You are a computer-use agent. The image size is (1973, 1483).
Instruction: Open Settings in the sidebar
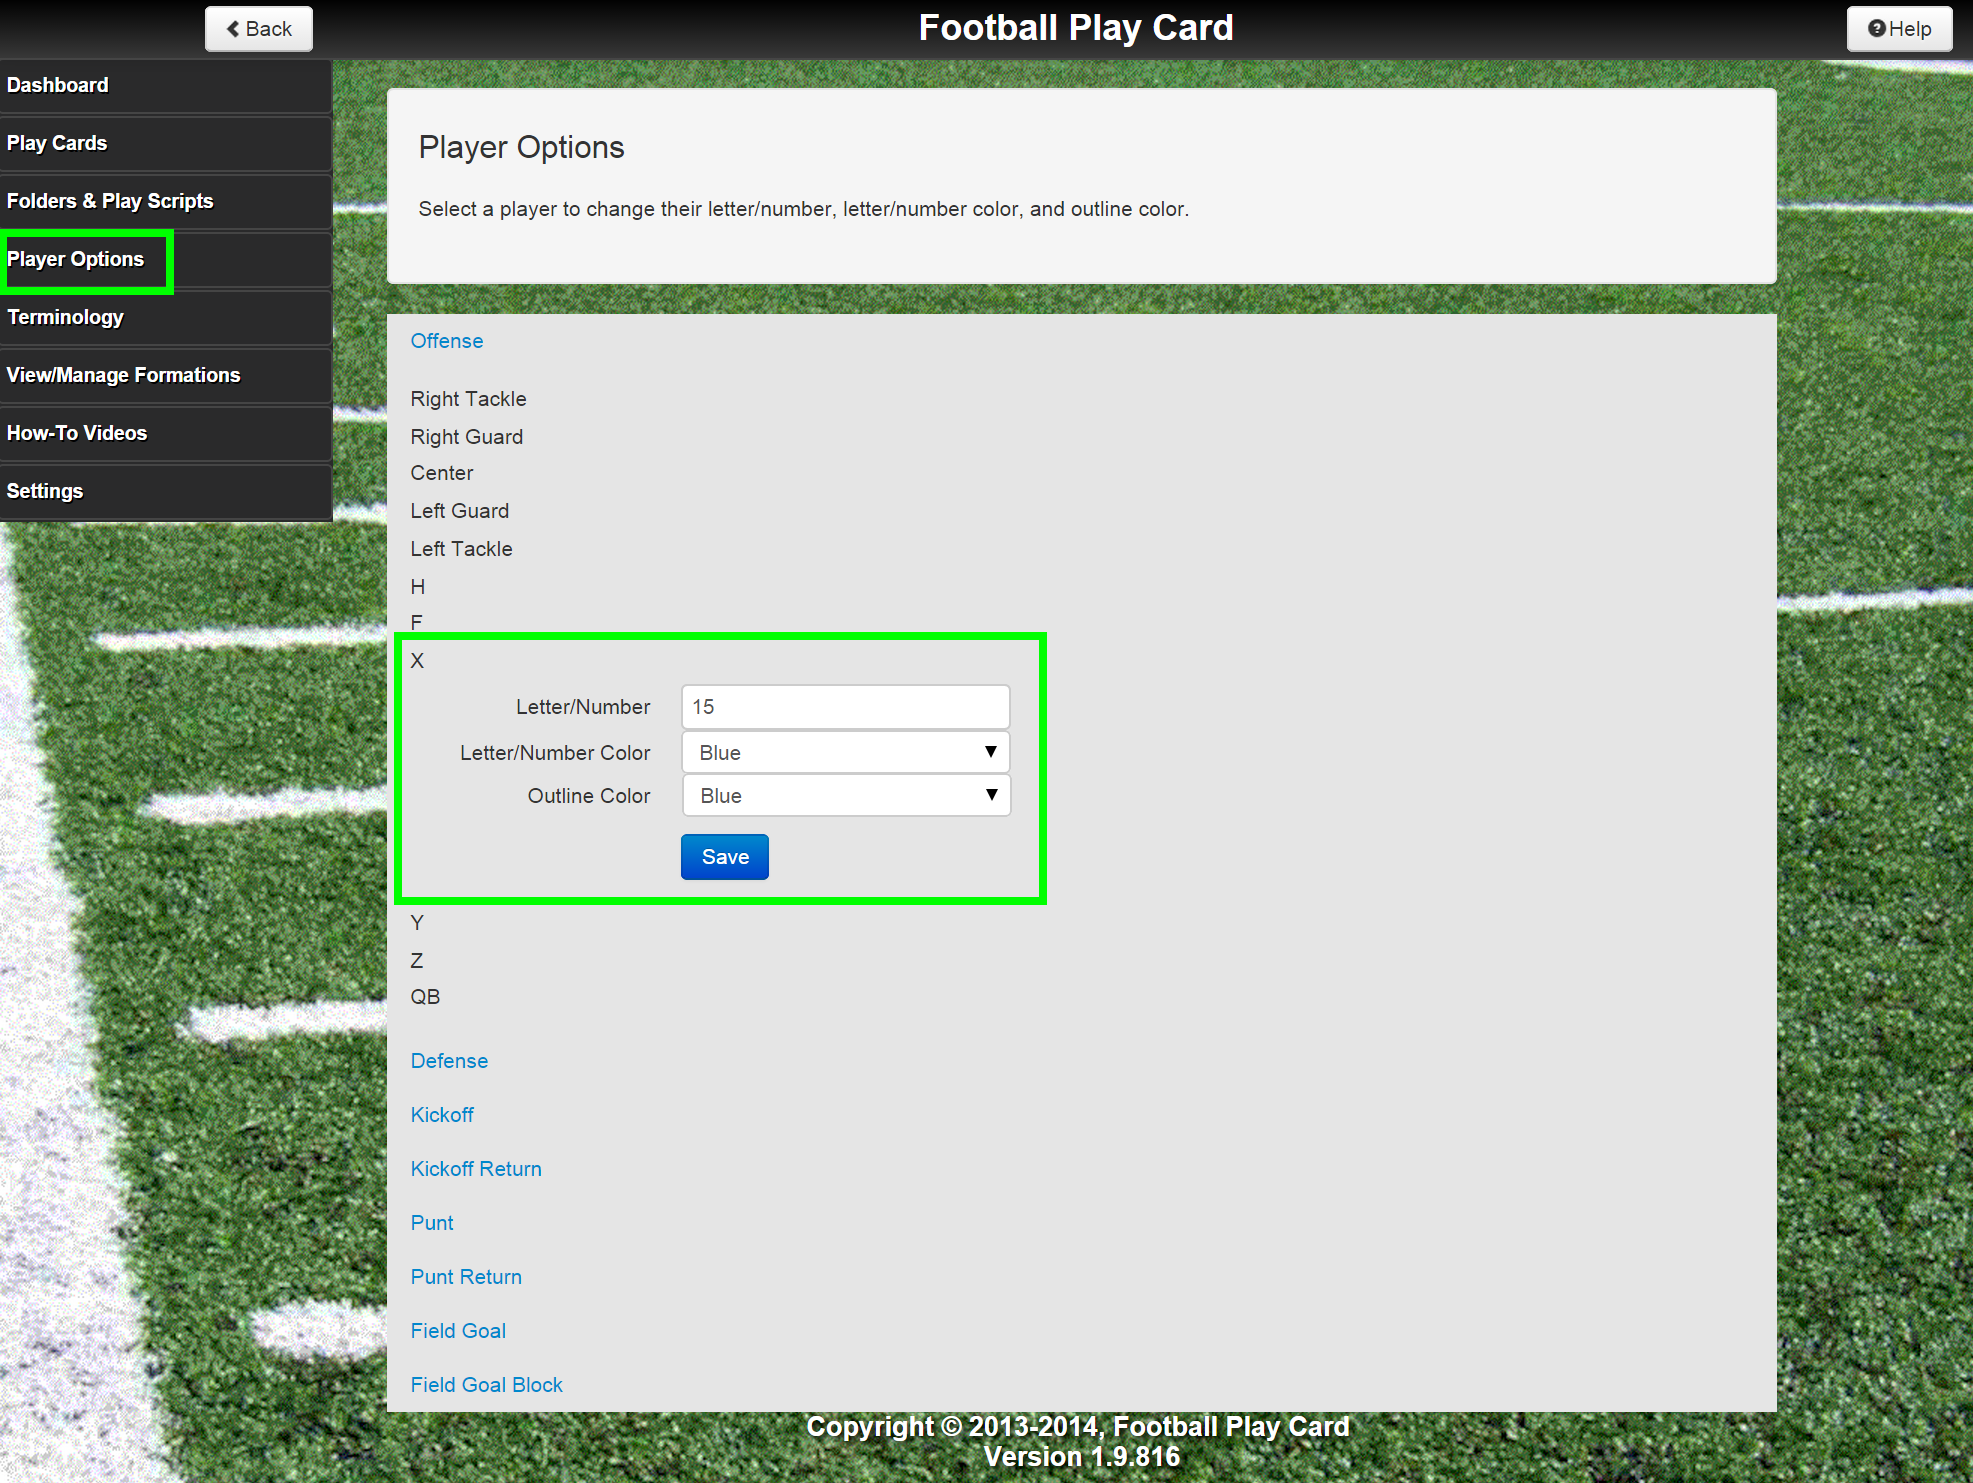pos(166,491)
